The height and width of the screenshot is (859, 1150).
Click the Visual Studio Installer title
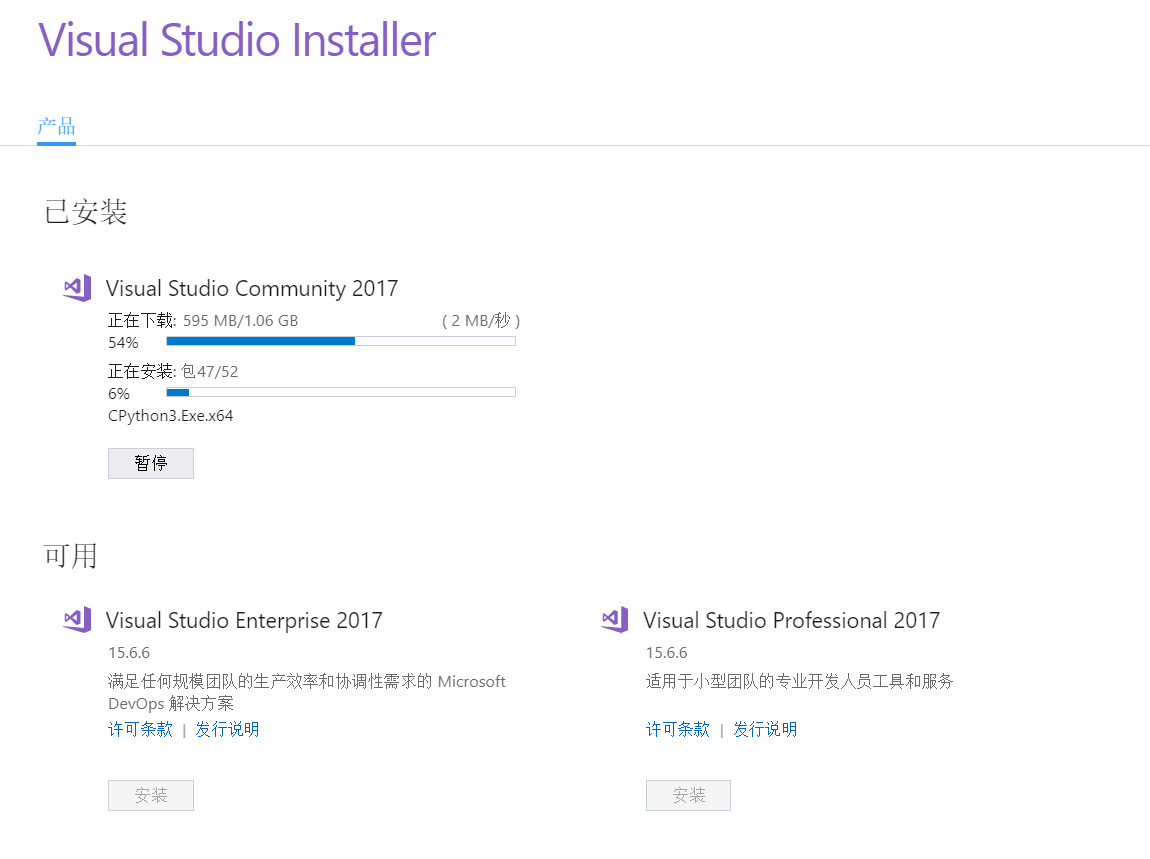click(237, 40)
